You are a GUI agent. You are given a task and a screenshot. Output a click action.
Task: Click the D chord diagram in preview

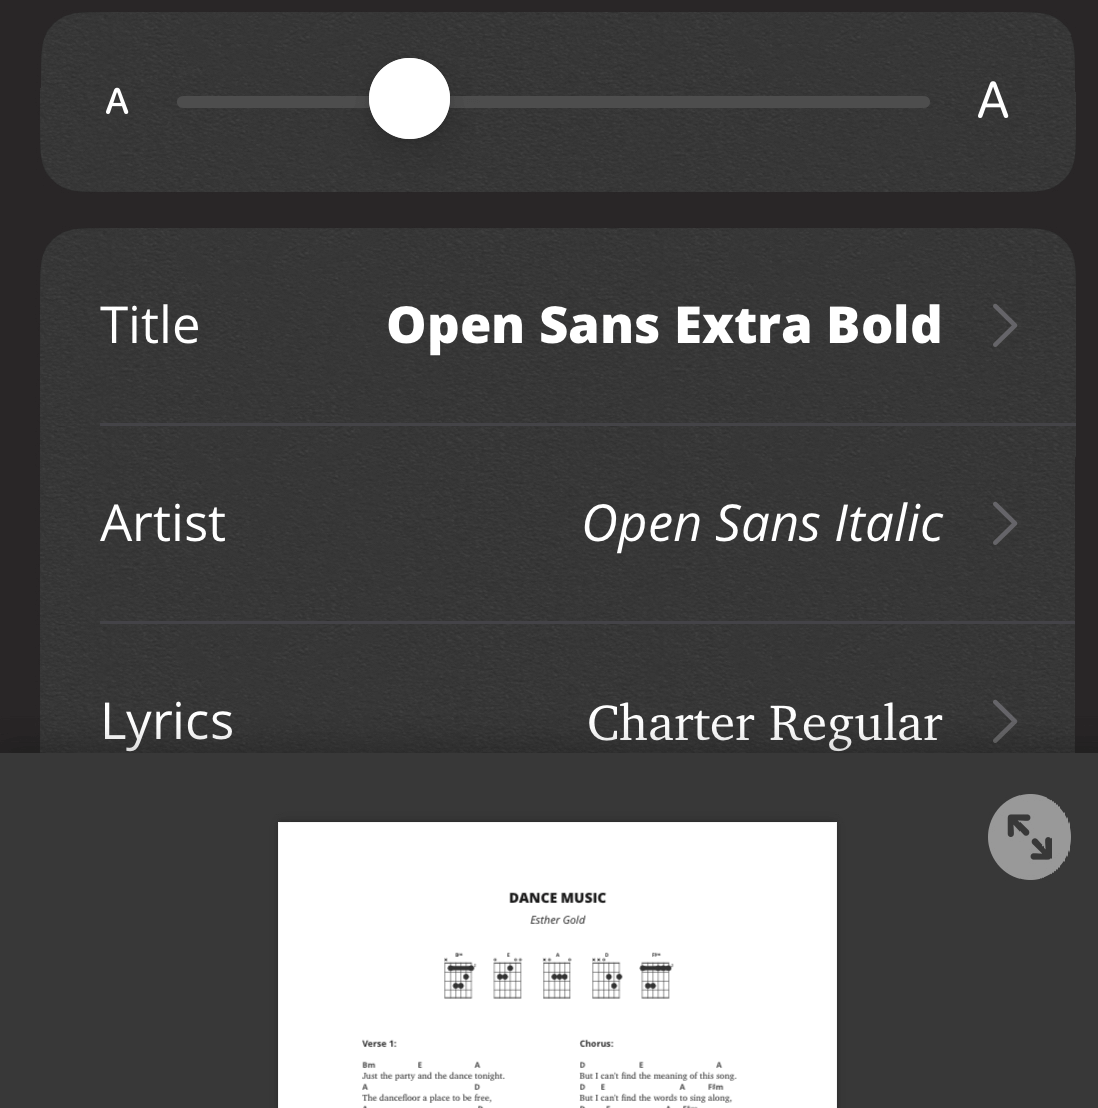point(606,976)
